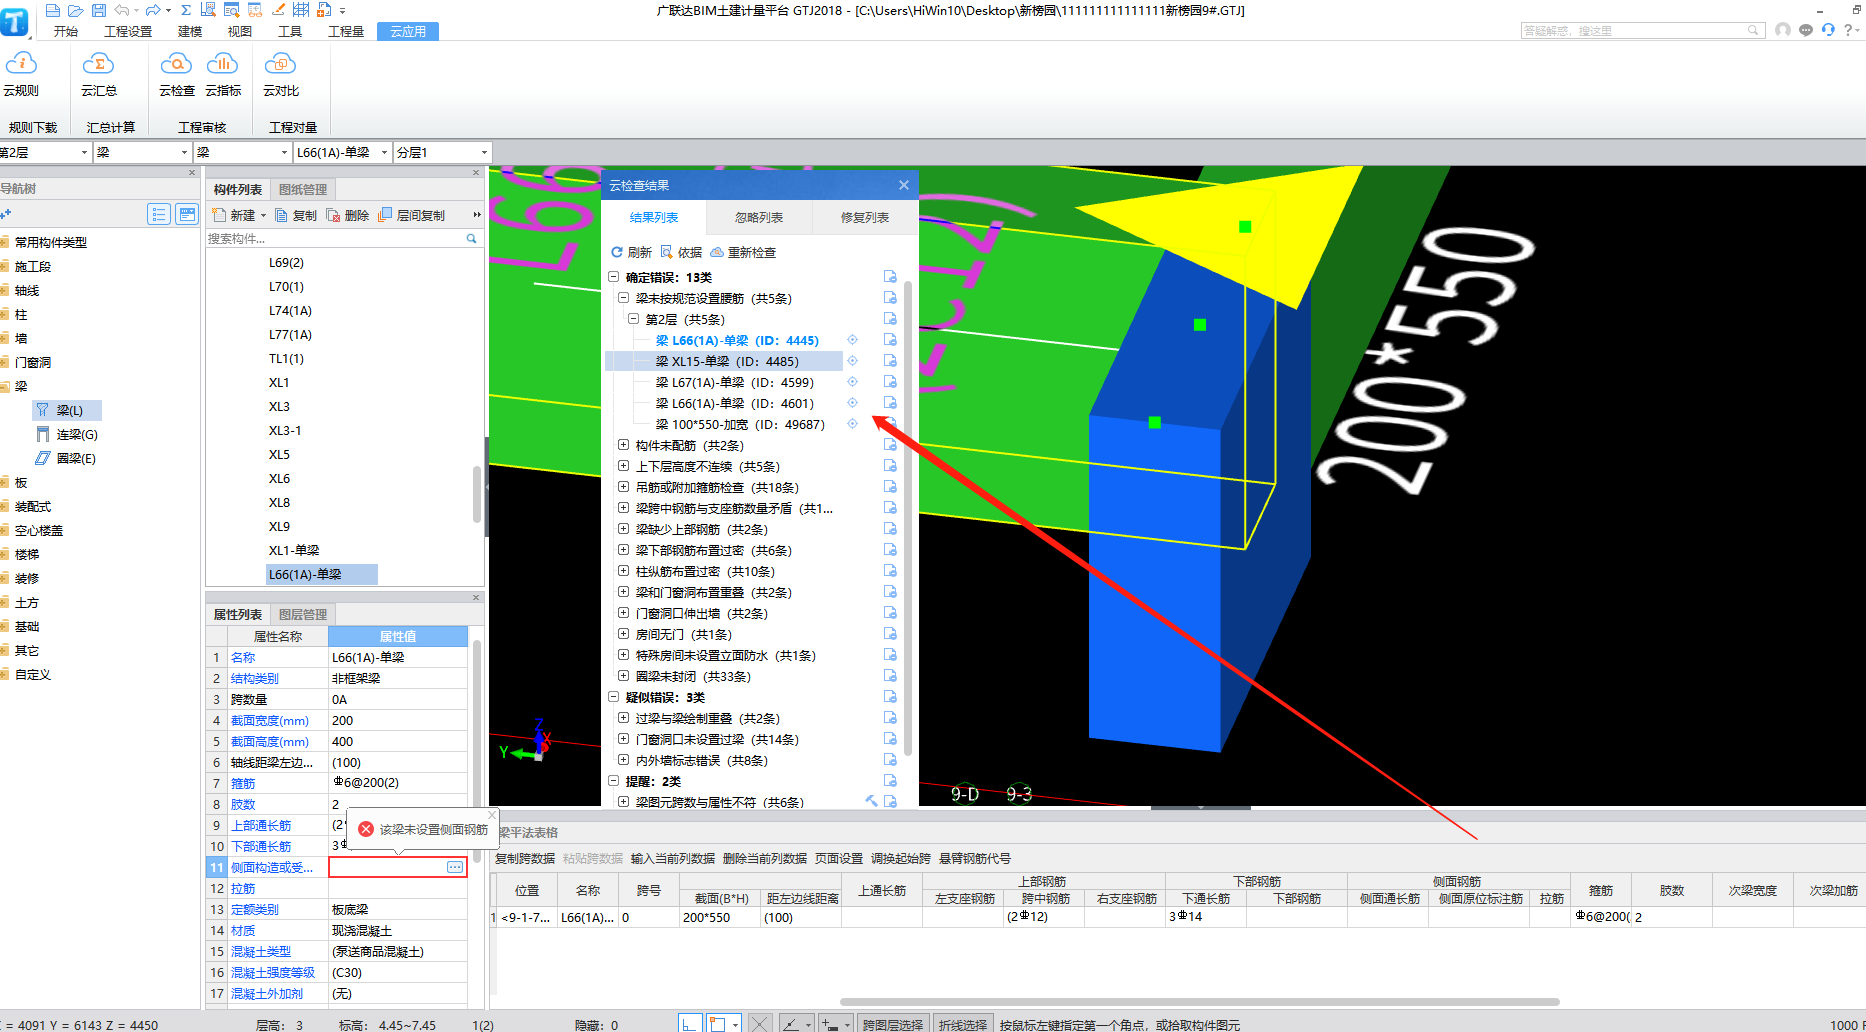Image resolution: width=1866 pixels, height=1032 pixels.
Task: Click 页面设置 button
Action: click(839, 858)
